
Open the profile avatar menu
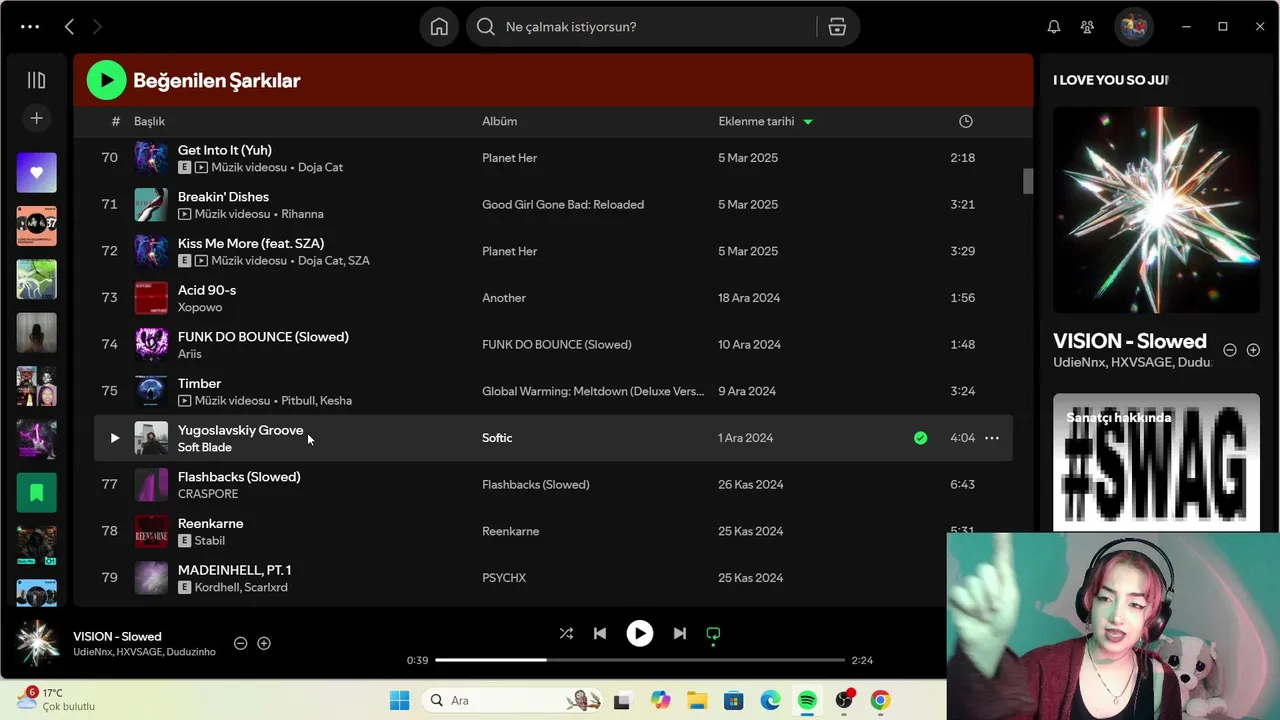(x=1133, y=27)
